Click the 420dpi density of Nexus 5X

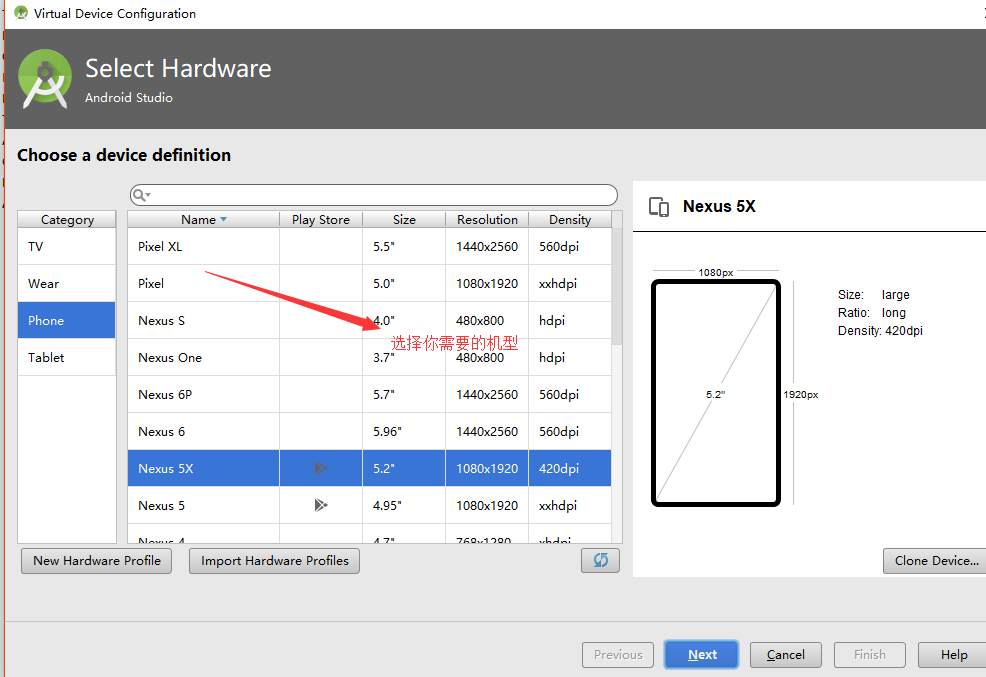point(559,469)
